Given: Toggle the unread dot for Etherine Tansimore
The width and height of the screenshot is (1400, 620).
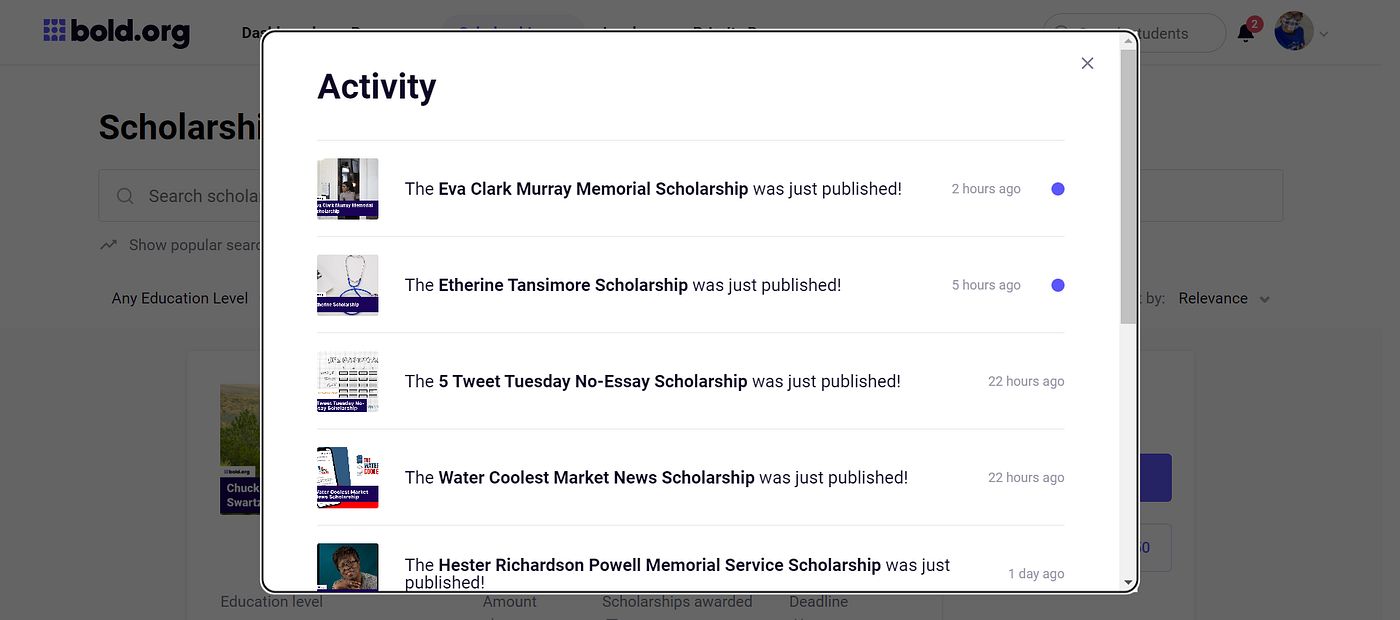Looking at the screenshot, I should tap(1058, 285).
